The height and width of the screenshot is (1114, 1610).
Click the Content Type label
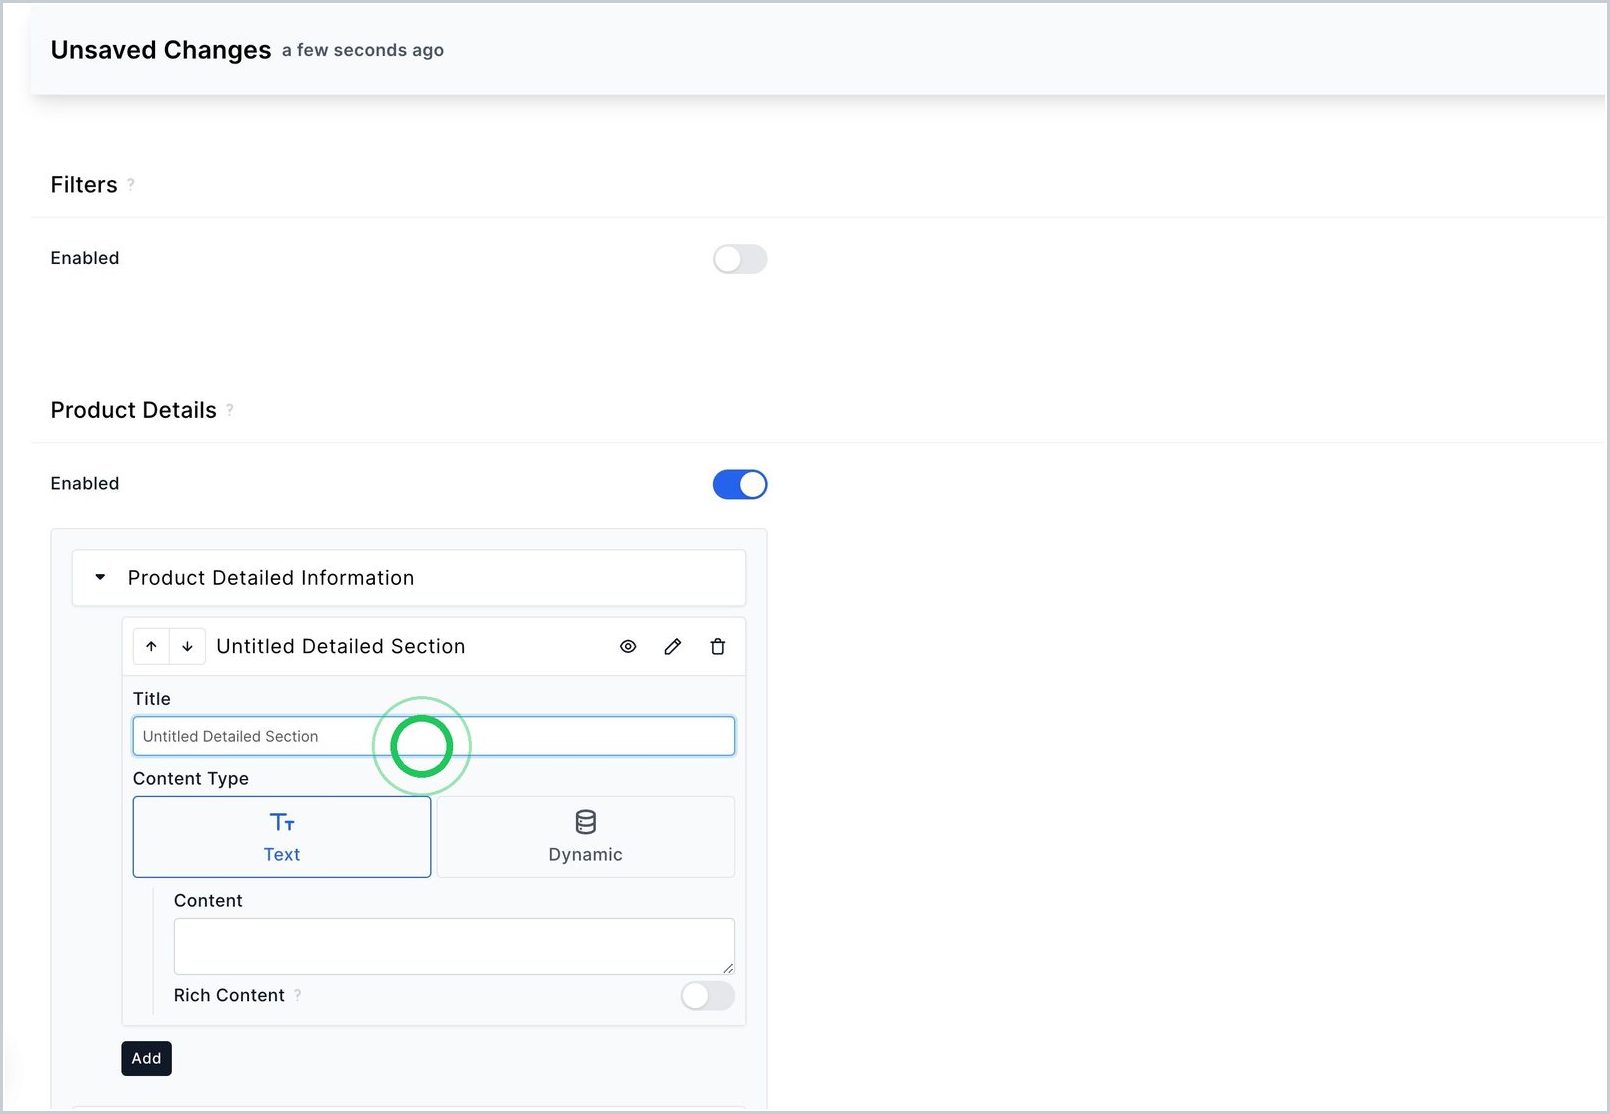pyautogui.click(x=191, y=778)
